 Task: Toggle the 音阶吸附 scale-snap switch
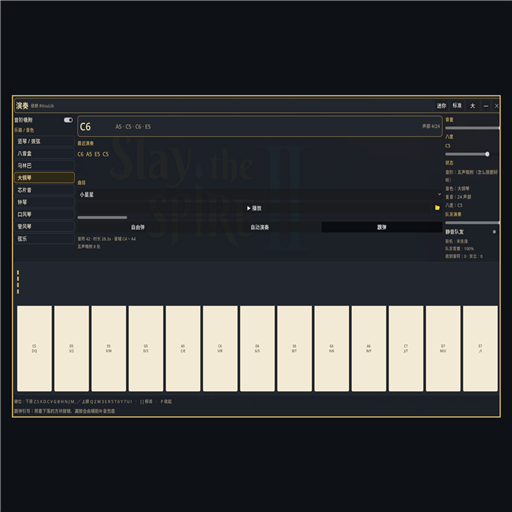[68, 120]
